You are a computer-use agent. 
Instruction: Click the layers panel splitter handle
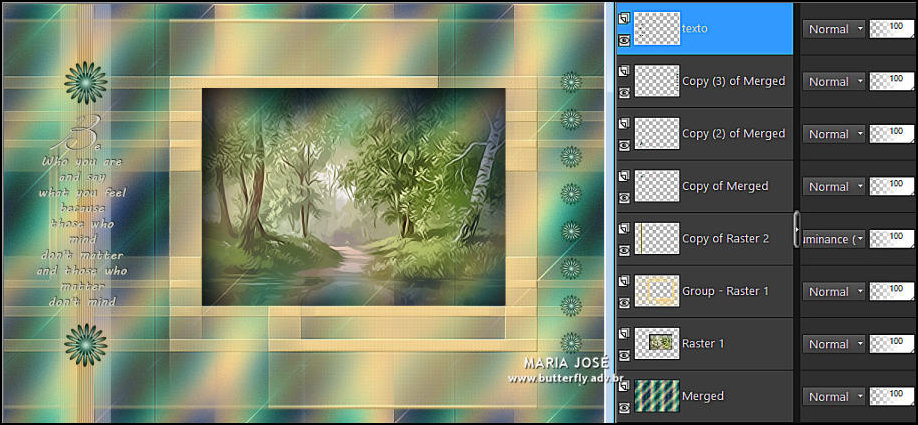tap(796, 229)
